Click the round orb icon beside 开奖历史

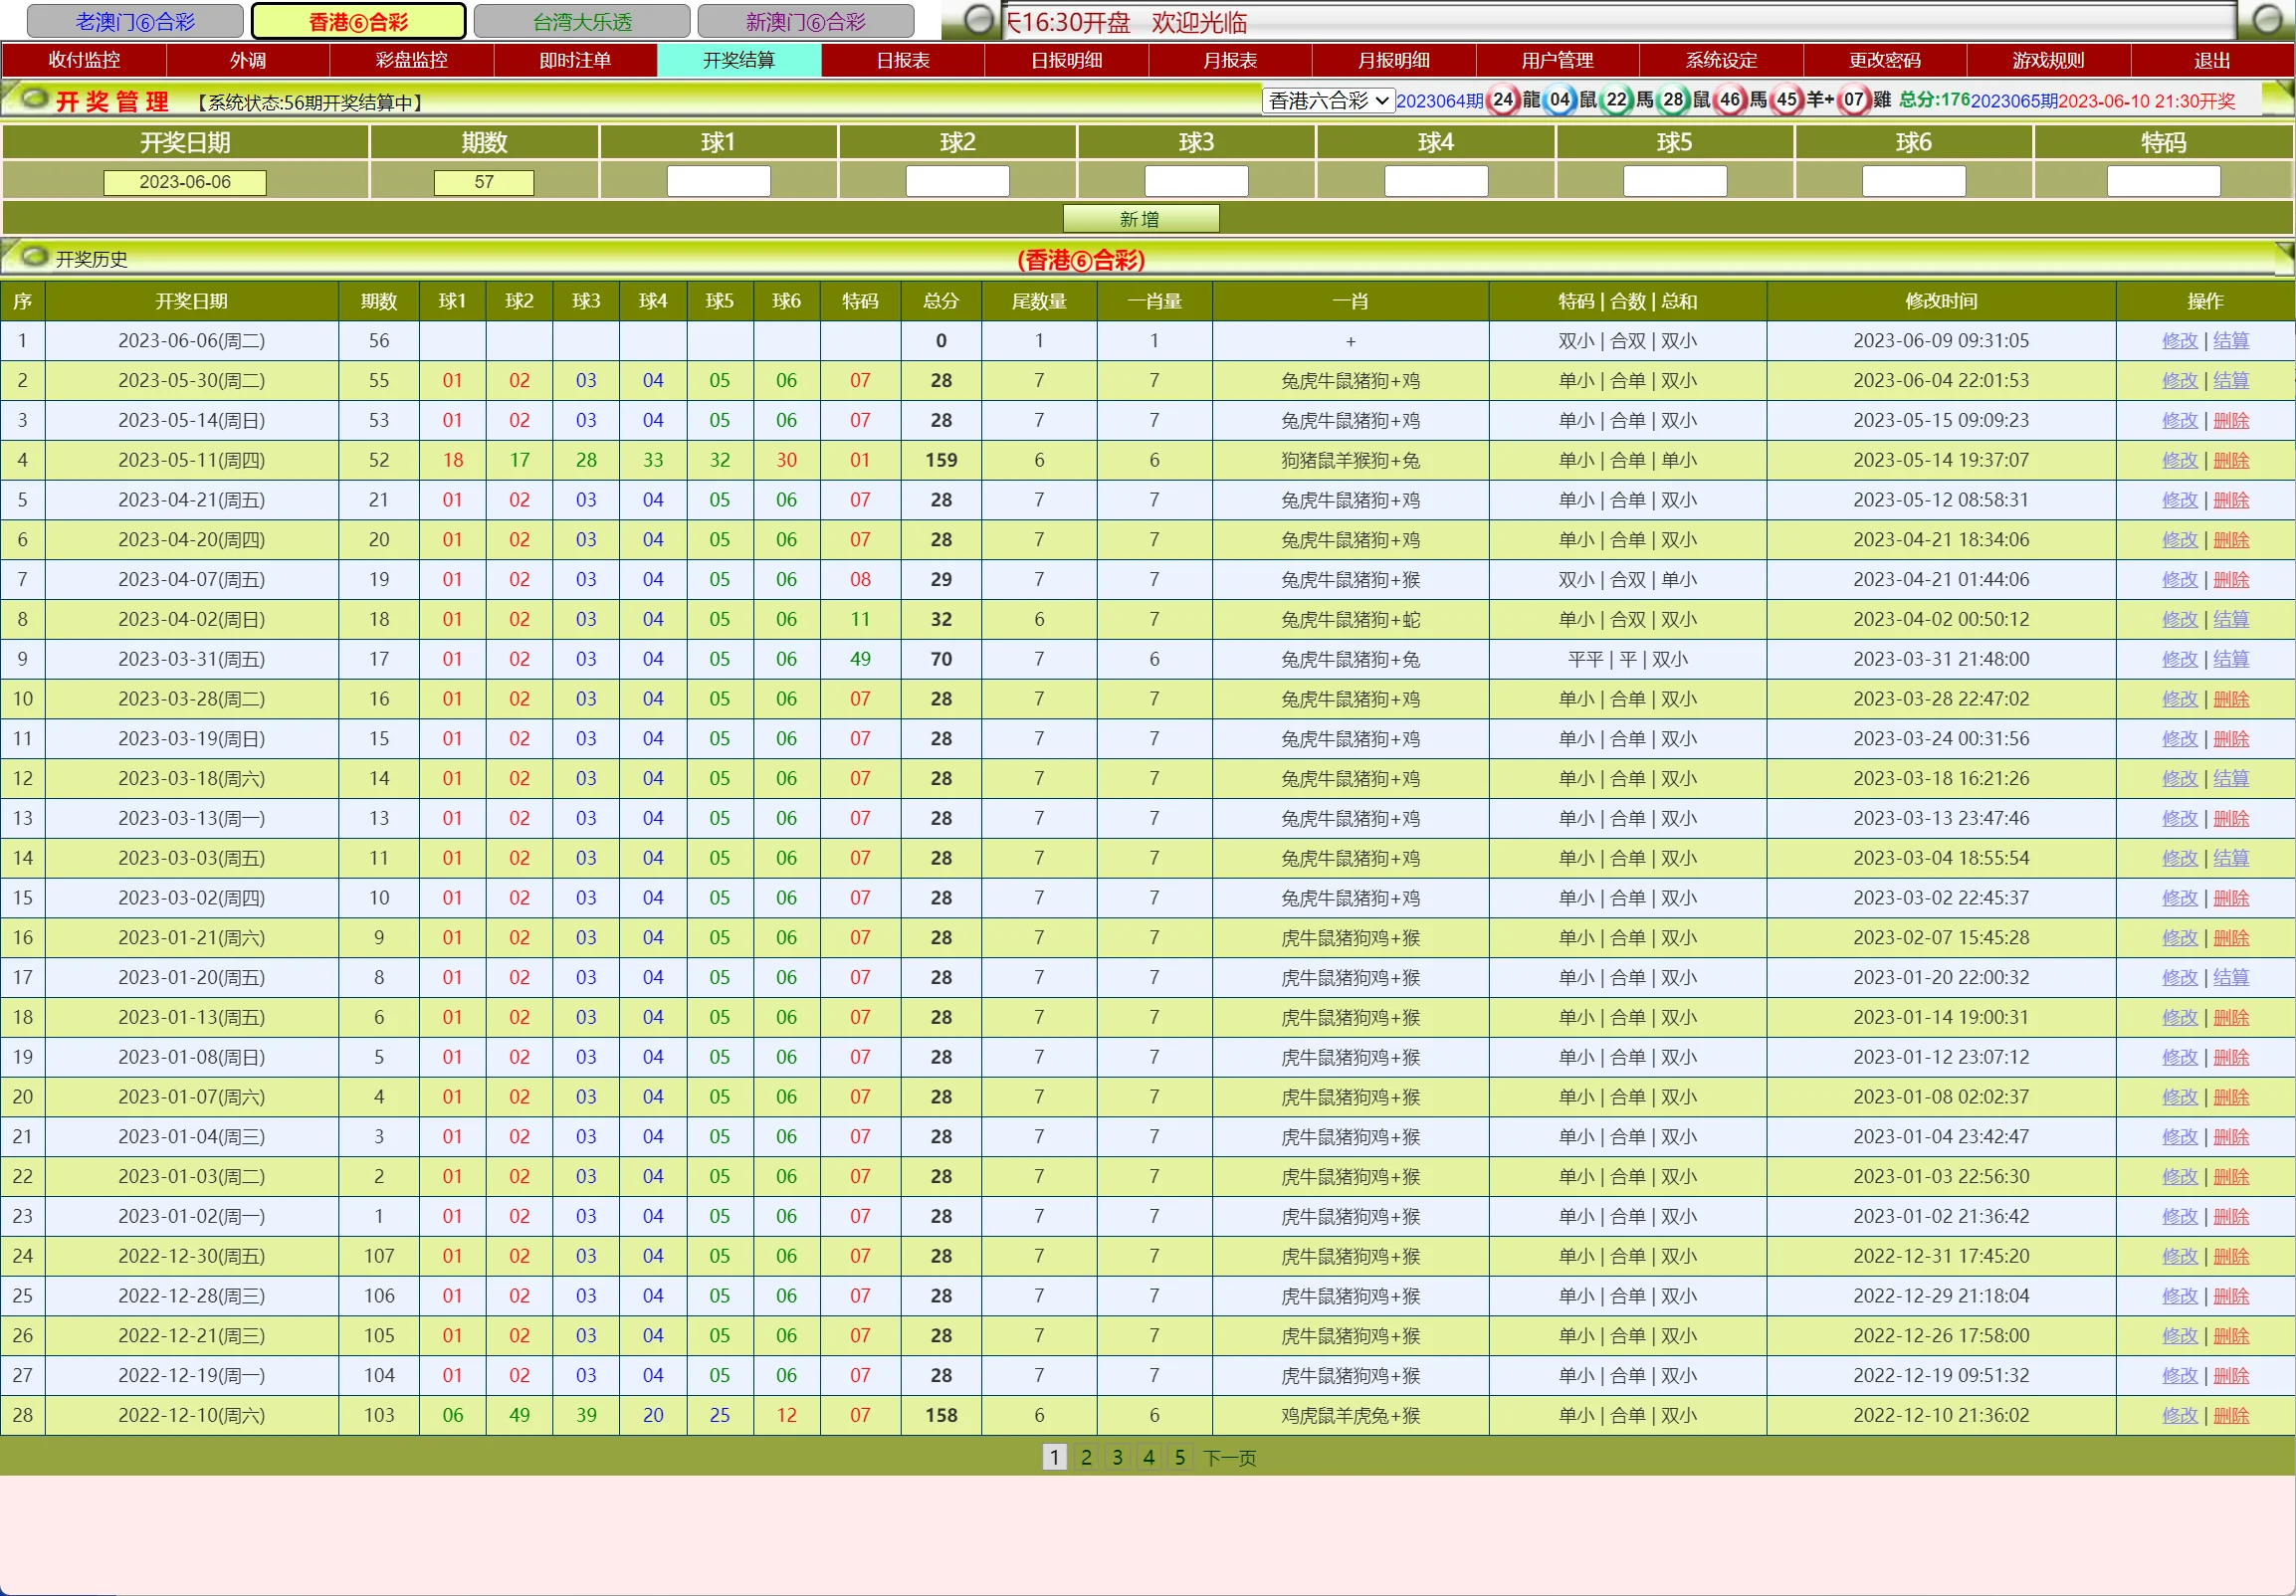pos(34,257)
